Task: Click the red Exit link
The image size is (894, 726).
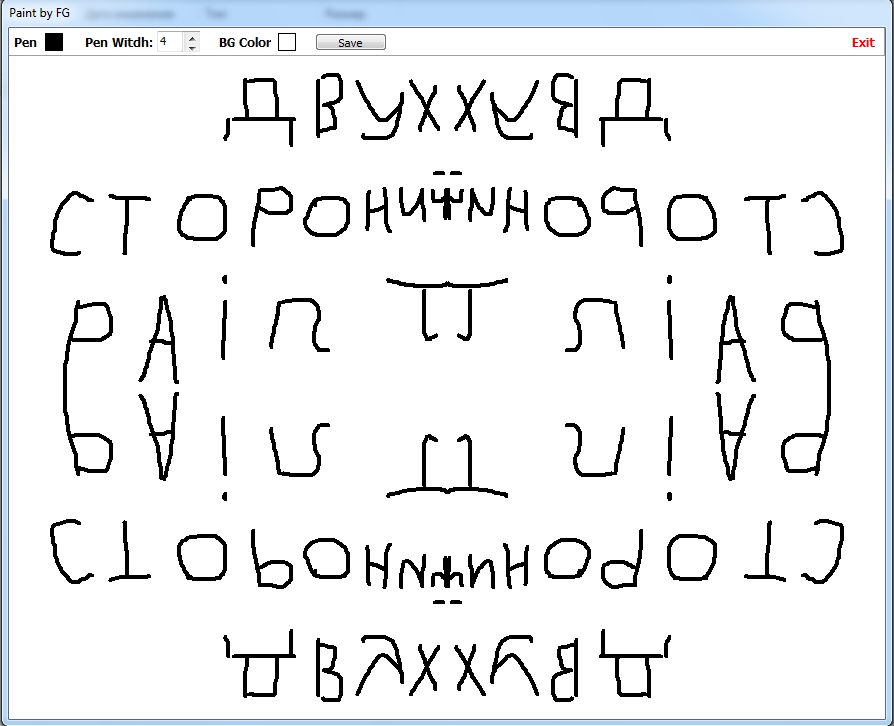Action: 862,42
